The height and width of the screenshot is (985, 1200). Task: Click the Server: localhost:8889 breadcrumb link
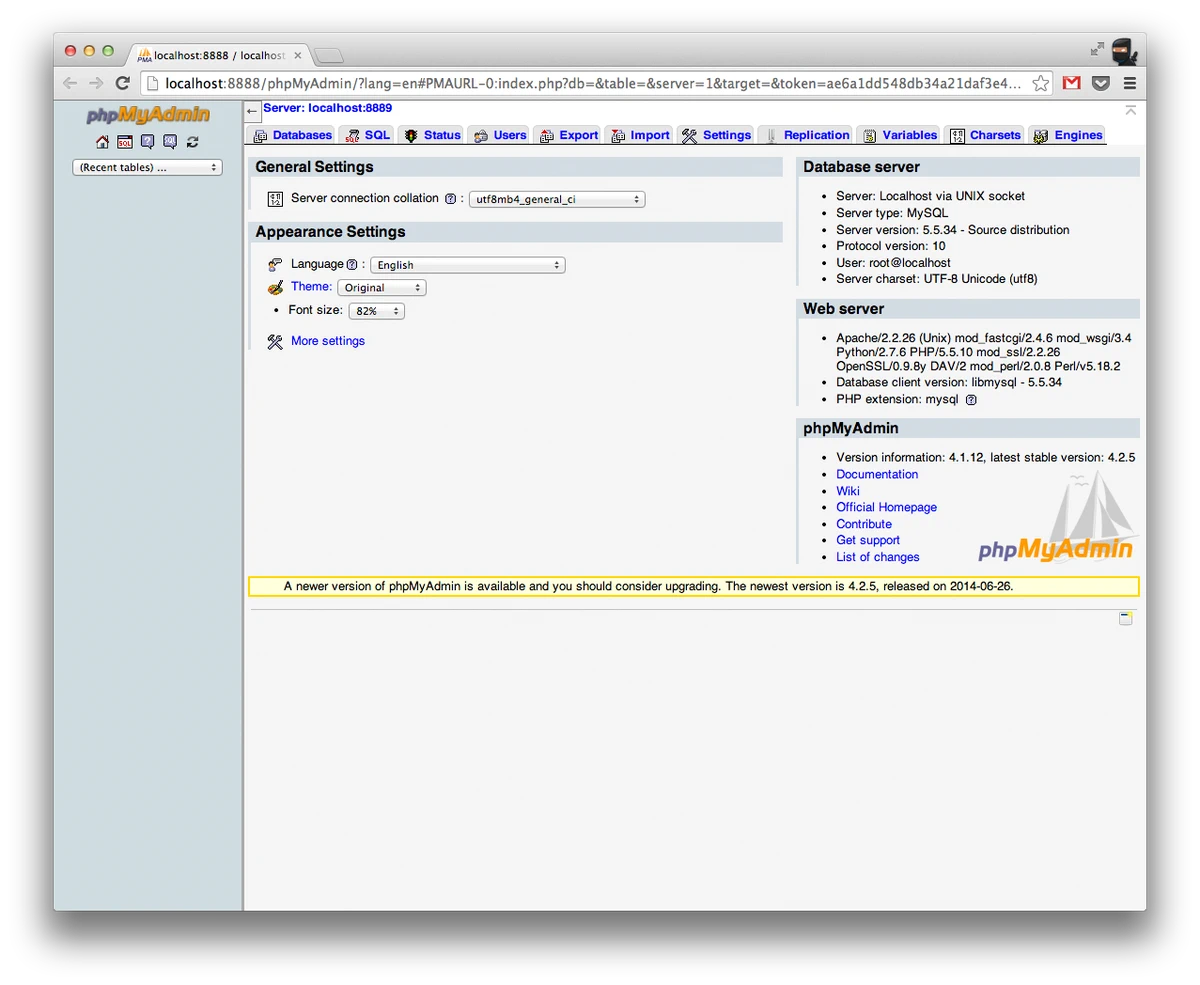(x=328, y=108)
